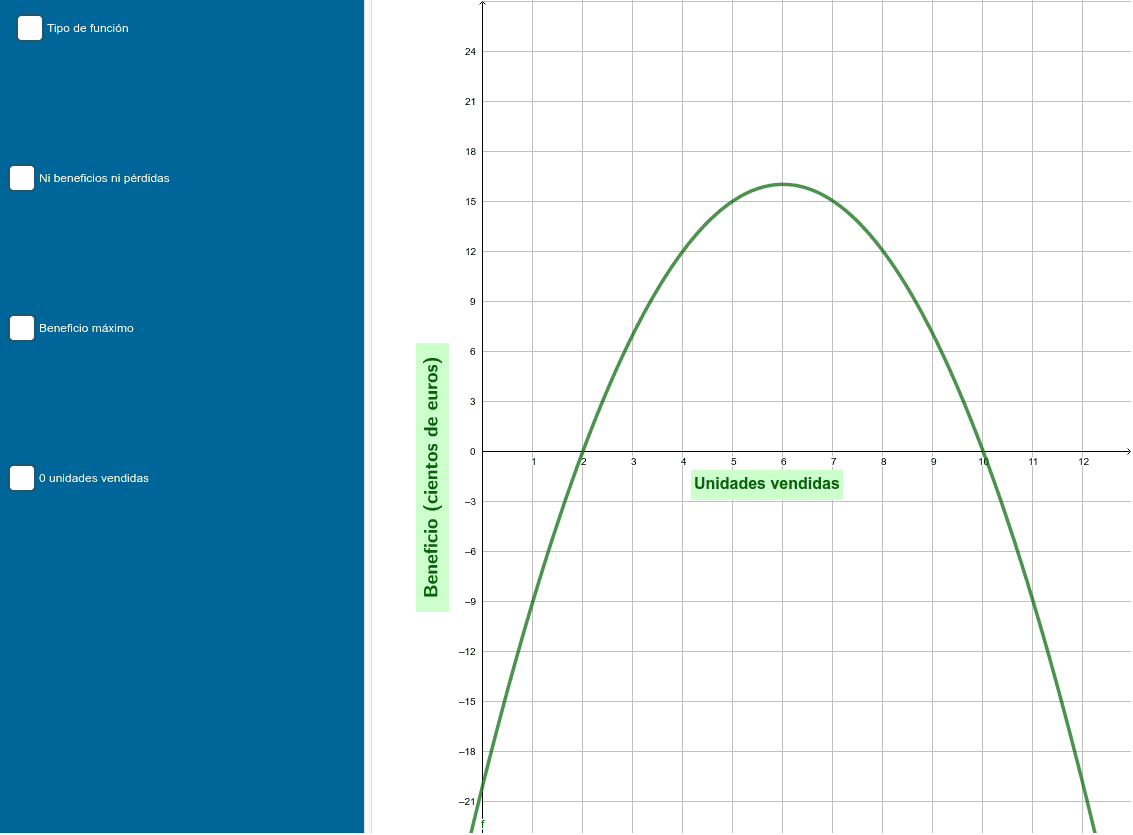This screenshot has height=835, width=1133.
Task: Click the function label f near axis bottom
Action: point(483,824)
